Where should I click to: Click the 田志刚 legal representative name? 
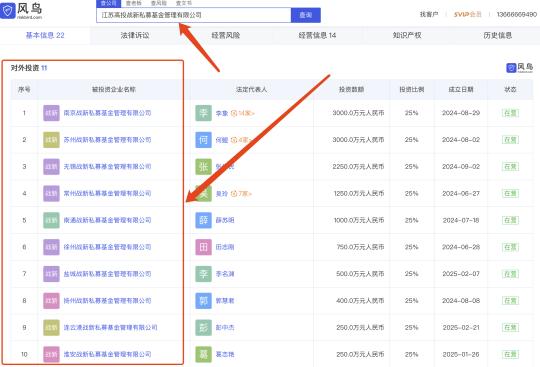pos(225,248)
